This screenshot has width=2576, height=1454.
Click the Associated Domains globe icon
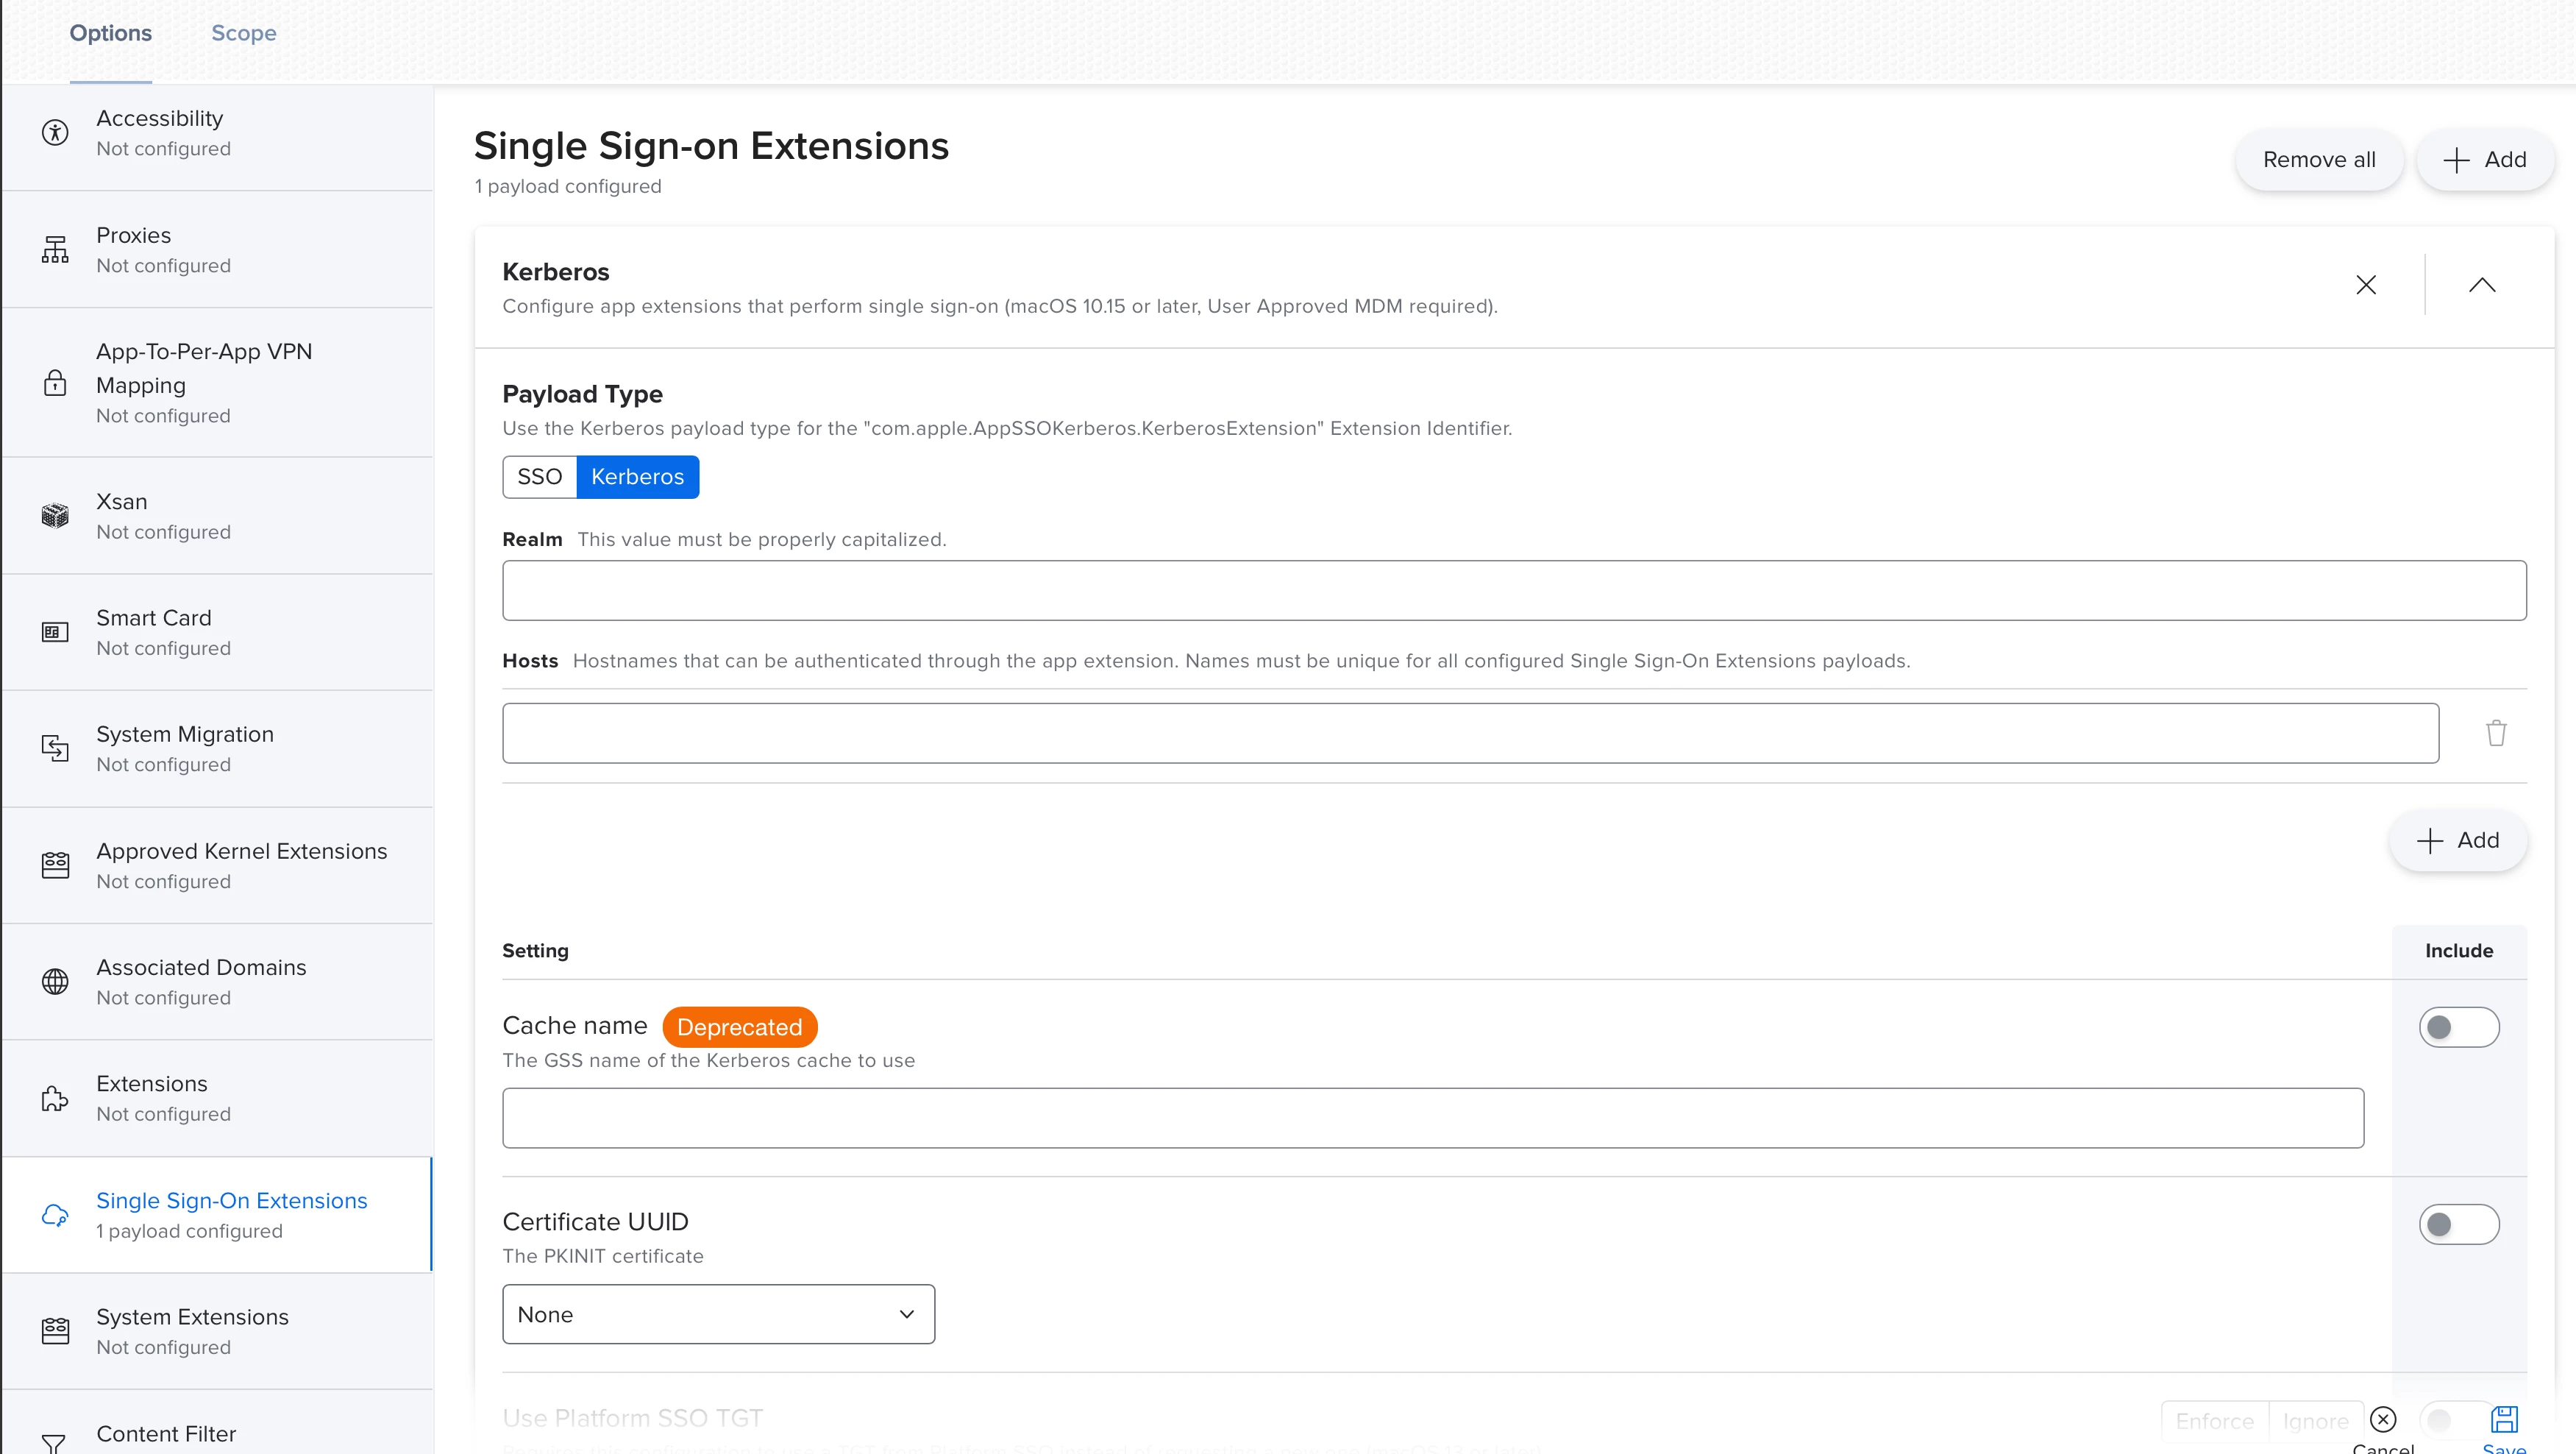point(55,982)
